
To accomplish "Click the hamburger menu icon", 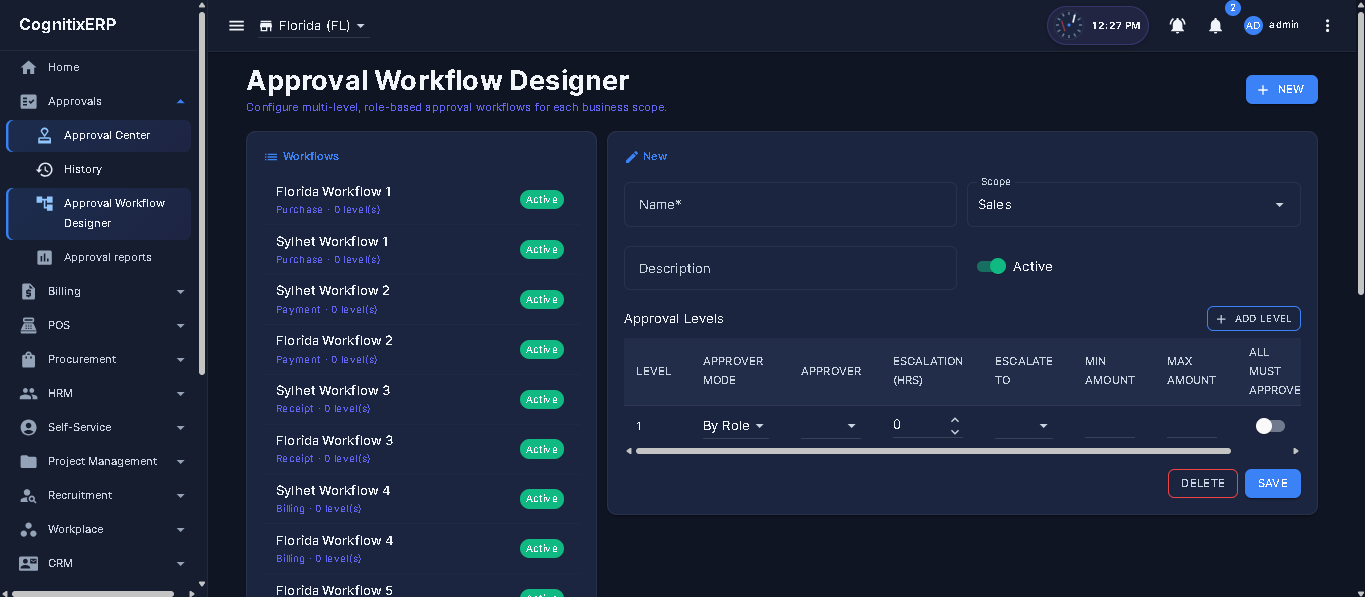I will (236, 26).
